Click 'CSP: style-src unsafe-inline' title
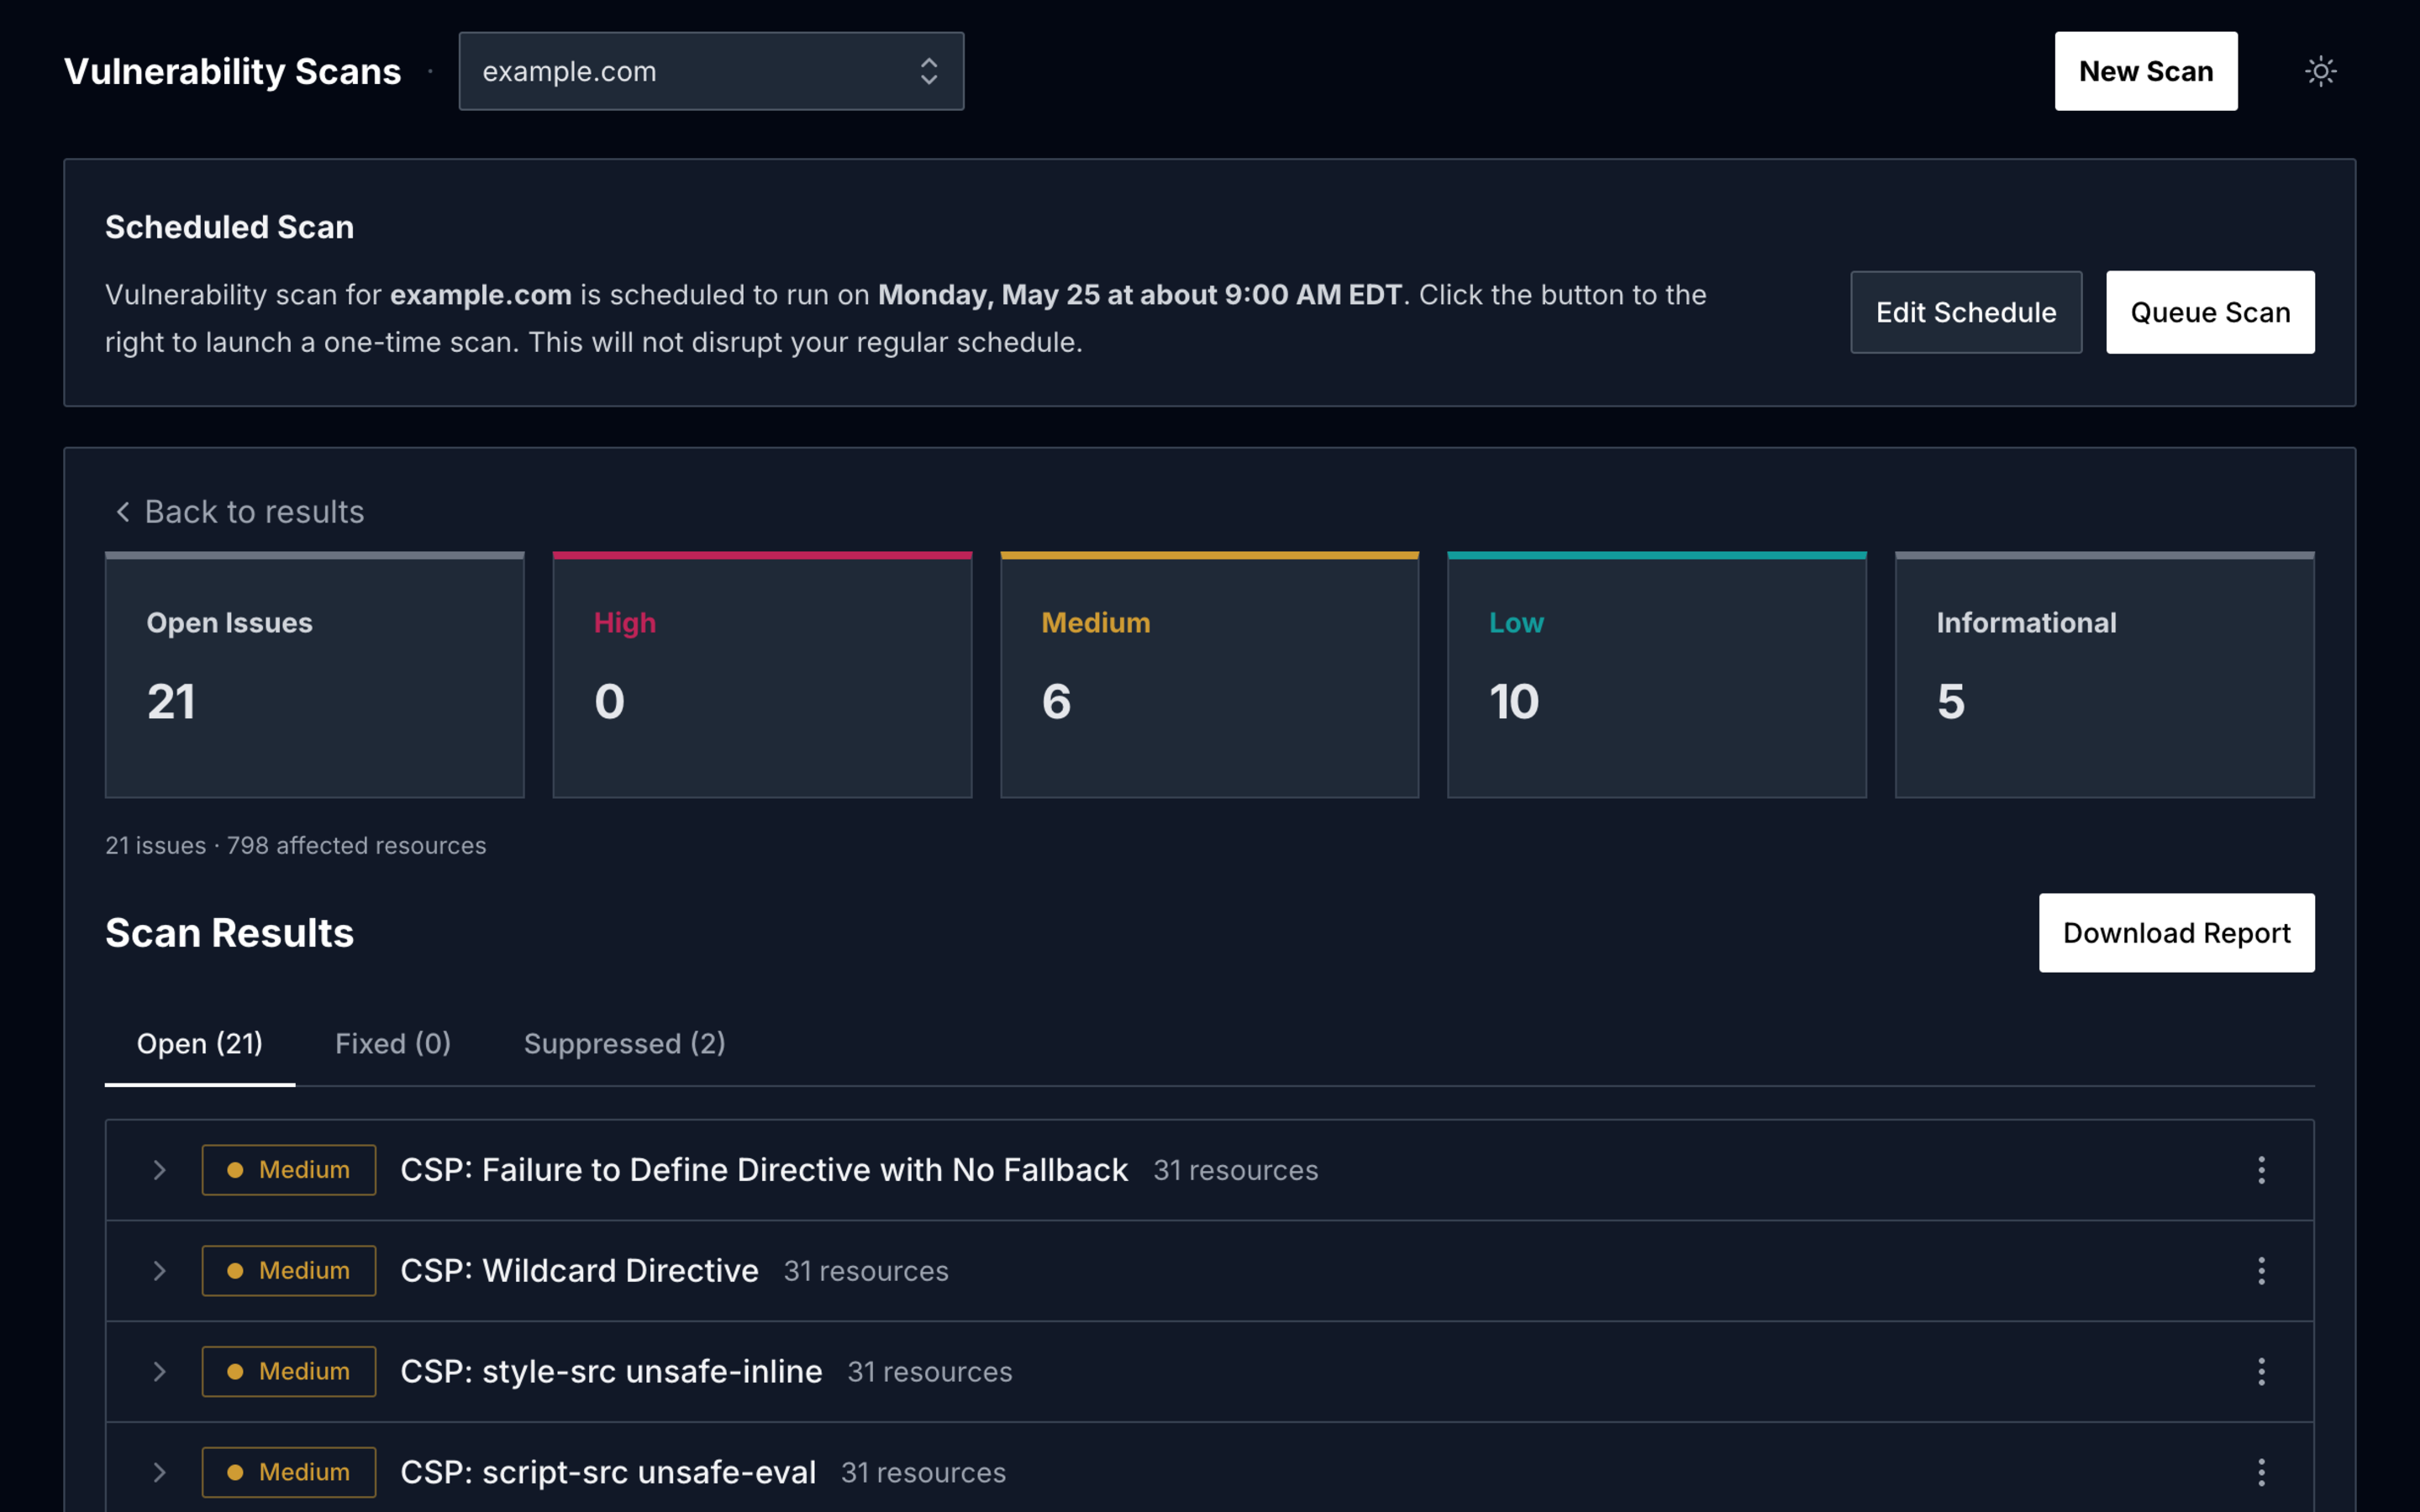Image resolution: width=2420 pixels, height=1512 pixels. click(612, 1371)
